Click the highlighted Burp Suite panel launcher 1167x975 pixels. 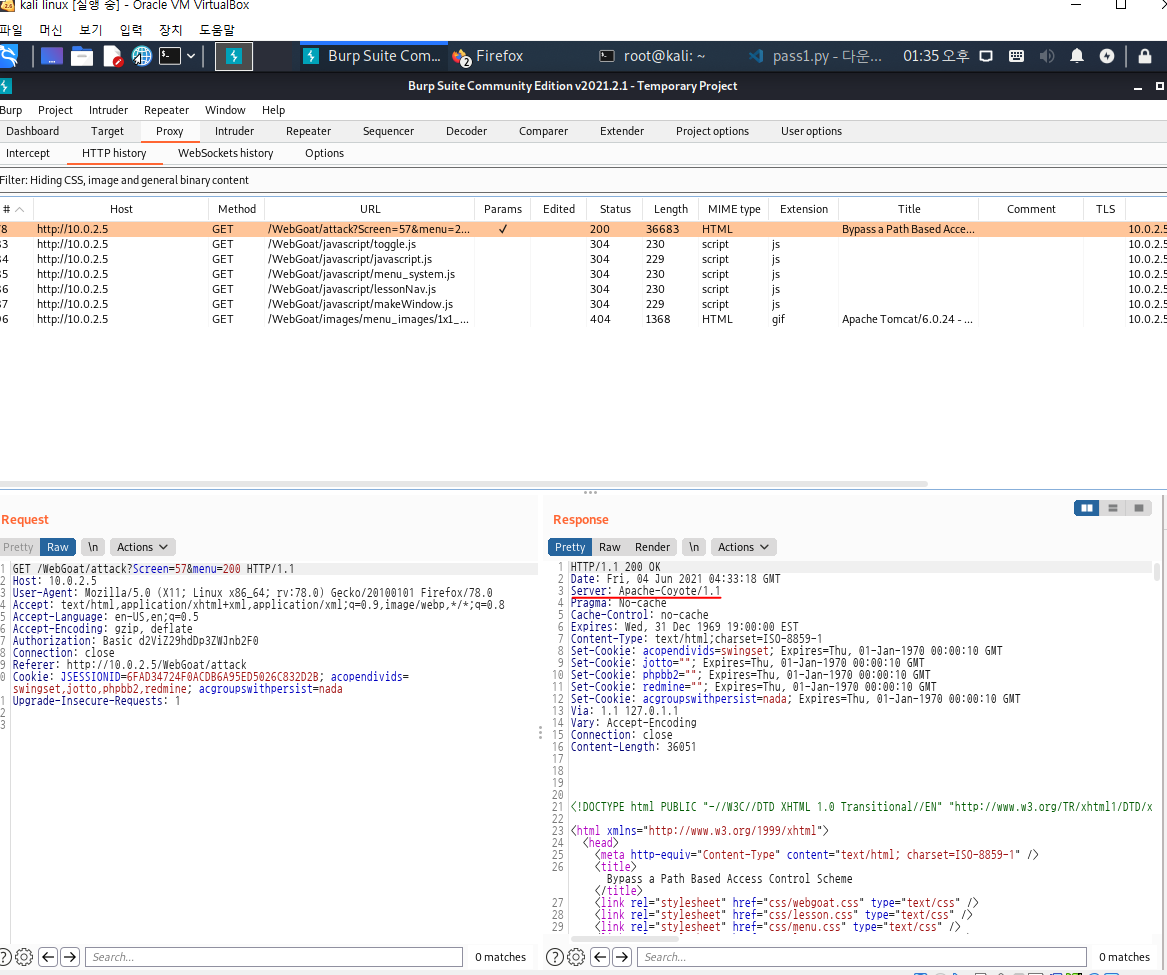[x=234, y=56]
